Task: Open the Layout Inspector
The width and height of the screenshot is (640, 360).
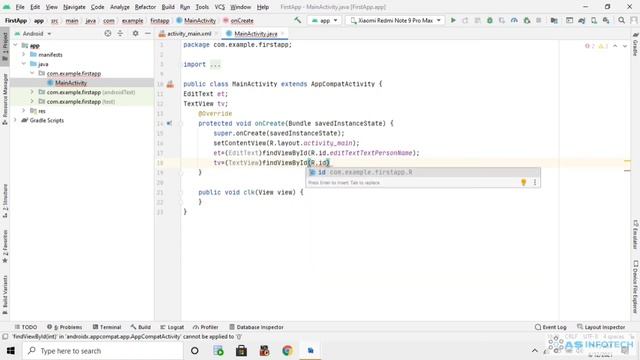Action: point(601,327)
